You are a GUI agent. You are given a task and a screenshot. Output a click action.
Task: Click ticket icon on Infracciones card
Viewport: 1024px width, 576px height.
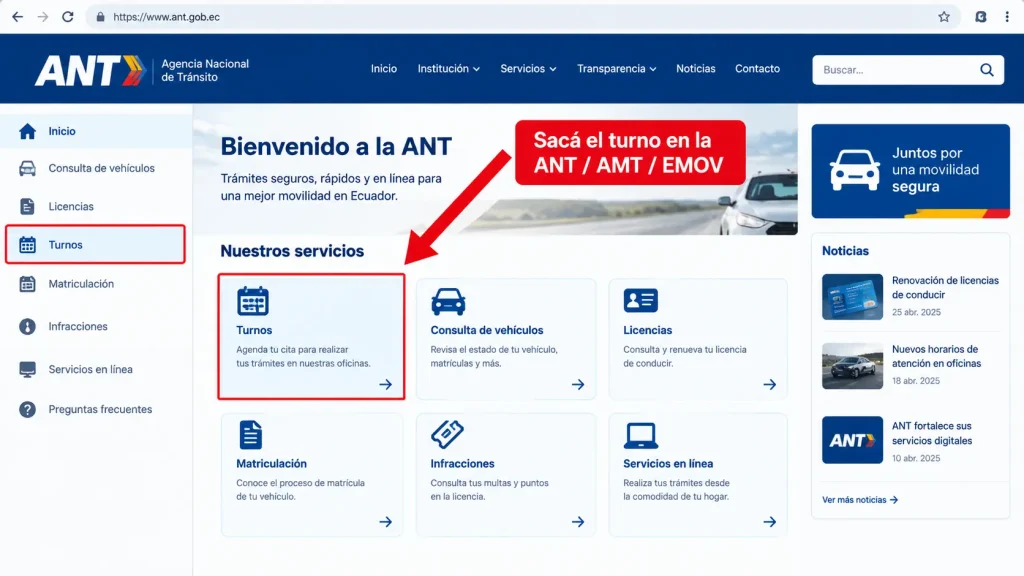(x=447, y=434)
